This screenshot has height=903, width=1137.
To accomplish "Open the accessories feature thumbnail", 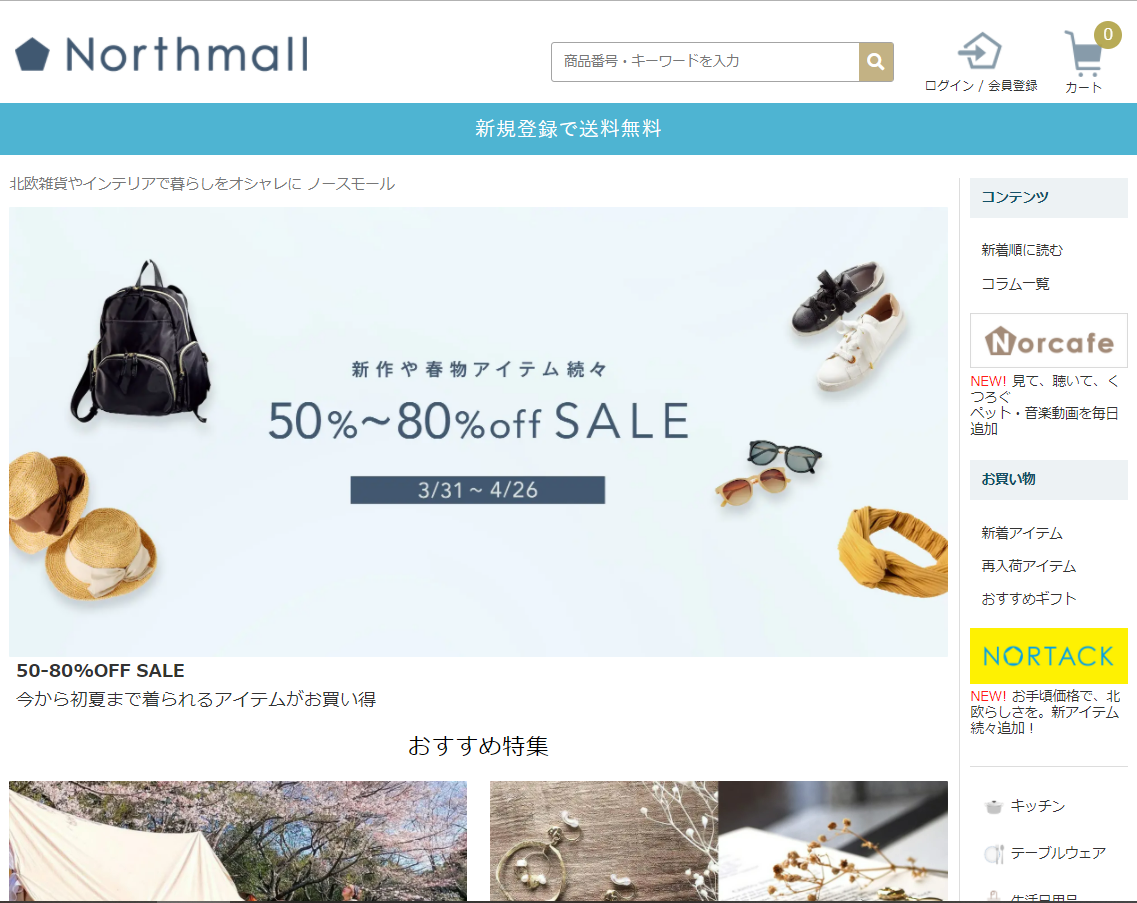I will coord(719,841).
